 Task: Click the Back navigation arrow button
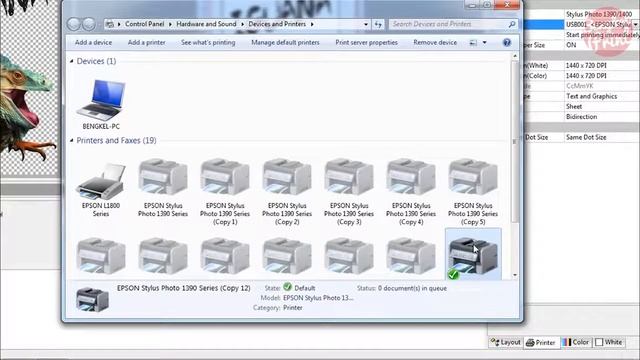pyautogui.click(x=73, y=24)
